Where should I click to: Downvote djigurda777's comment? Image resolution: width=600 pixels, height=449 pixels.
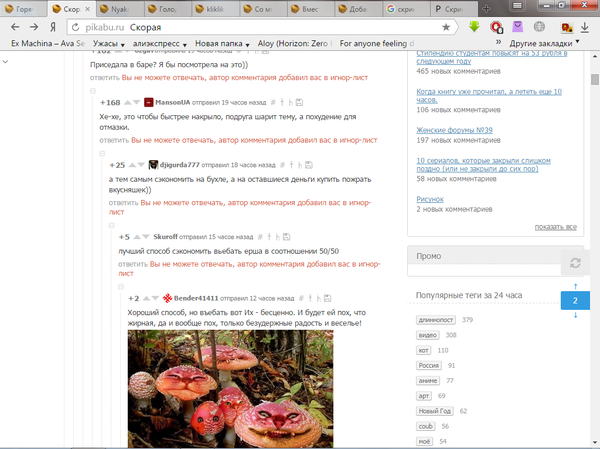click(x=141, y=165)
